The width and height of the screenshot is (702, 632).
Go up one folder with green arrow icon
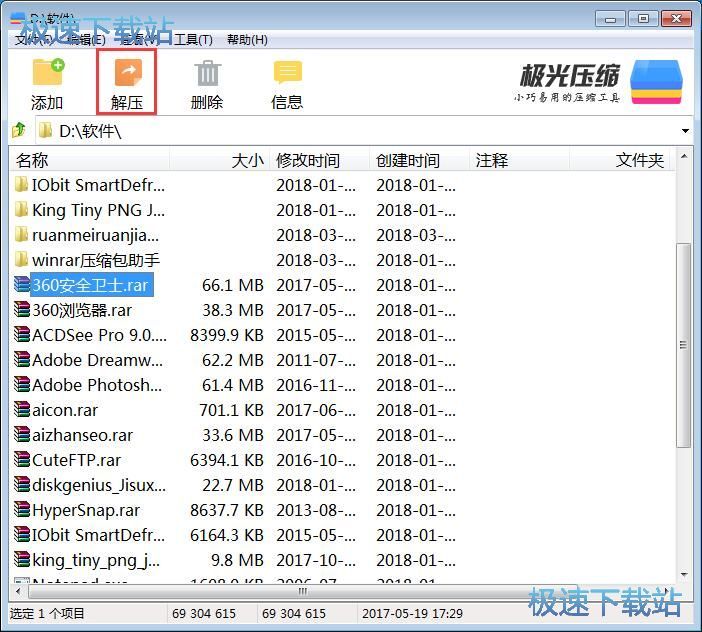tap(19, 131)
